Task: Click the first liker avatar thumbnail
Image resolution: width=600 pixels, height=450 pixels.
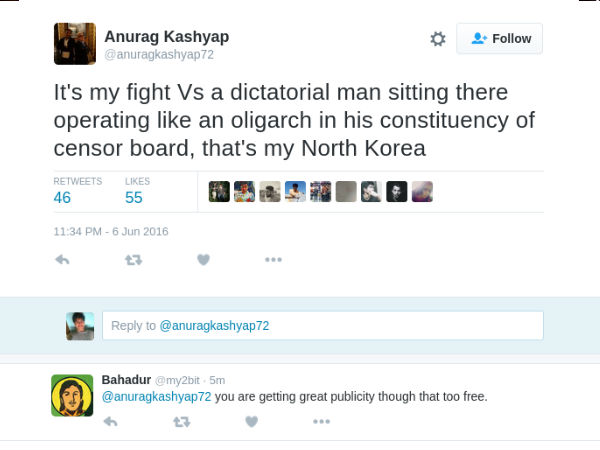Action: 219,191
